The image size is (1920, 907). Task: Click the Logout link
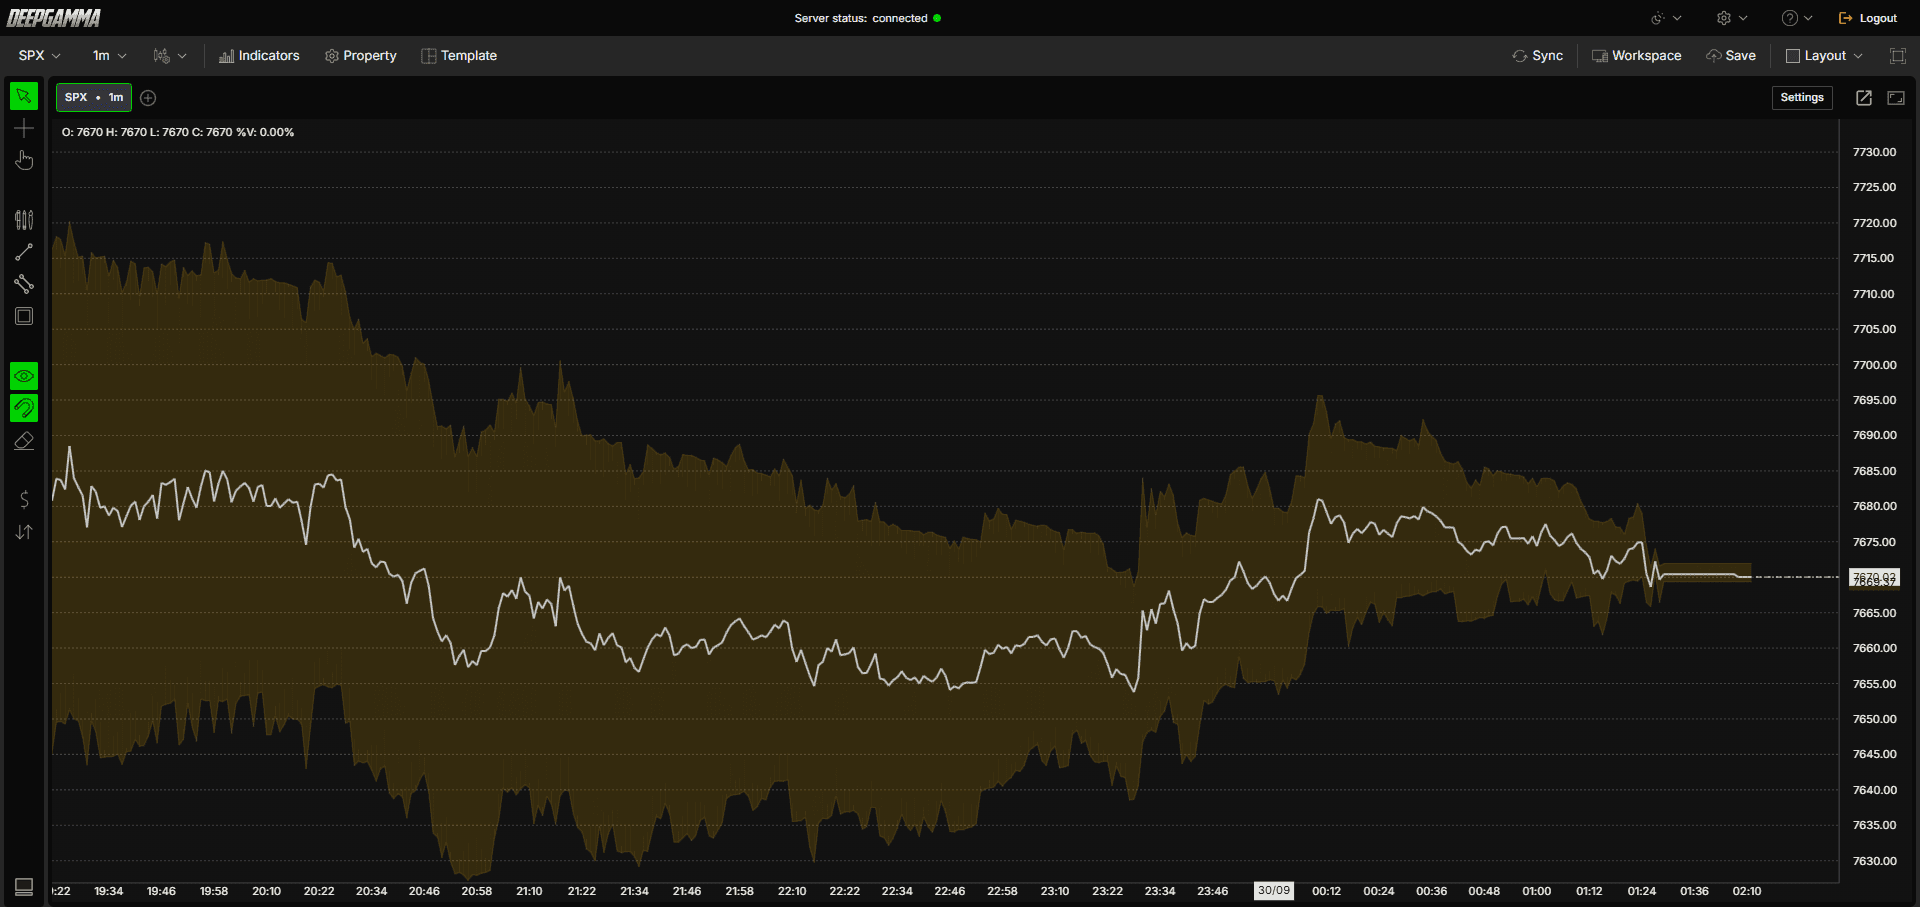[1868, 18]
